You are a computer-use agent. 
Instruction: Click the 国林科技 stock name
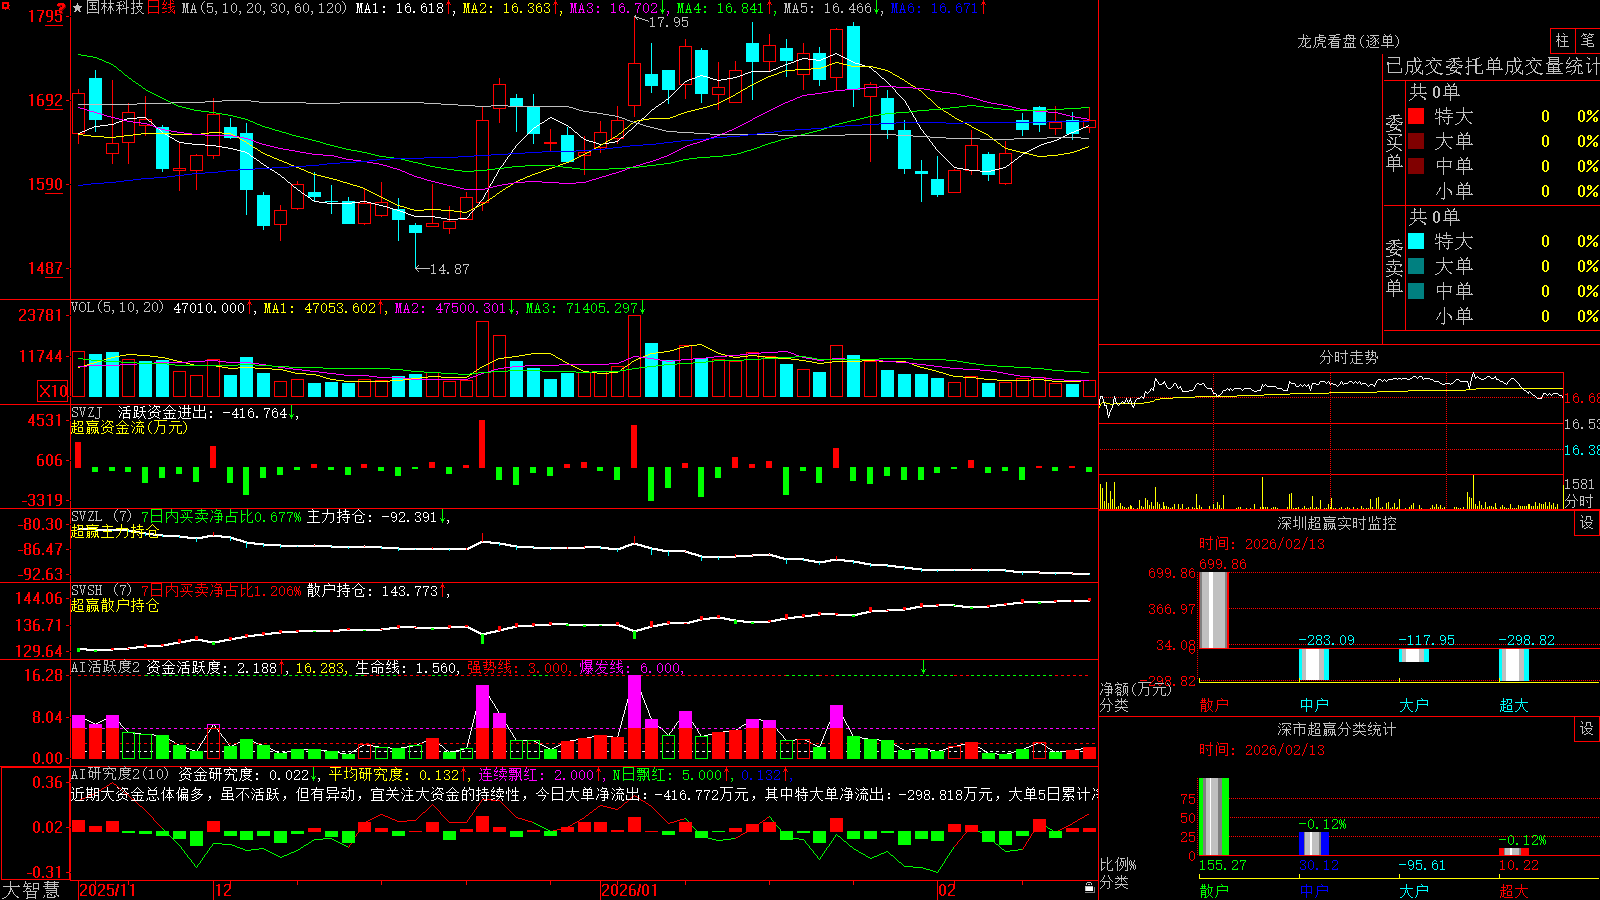(115, 8)
